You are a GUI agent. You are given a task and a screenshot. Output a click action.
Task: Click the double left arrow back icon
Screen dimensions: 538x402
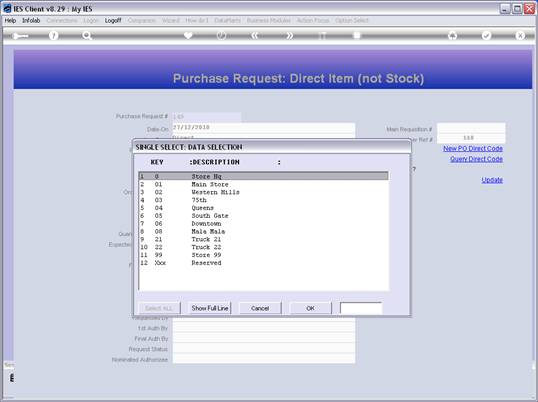(x=255, y=35)
